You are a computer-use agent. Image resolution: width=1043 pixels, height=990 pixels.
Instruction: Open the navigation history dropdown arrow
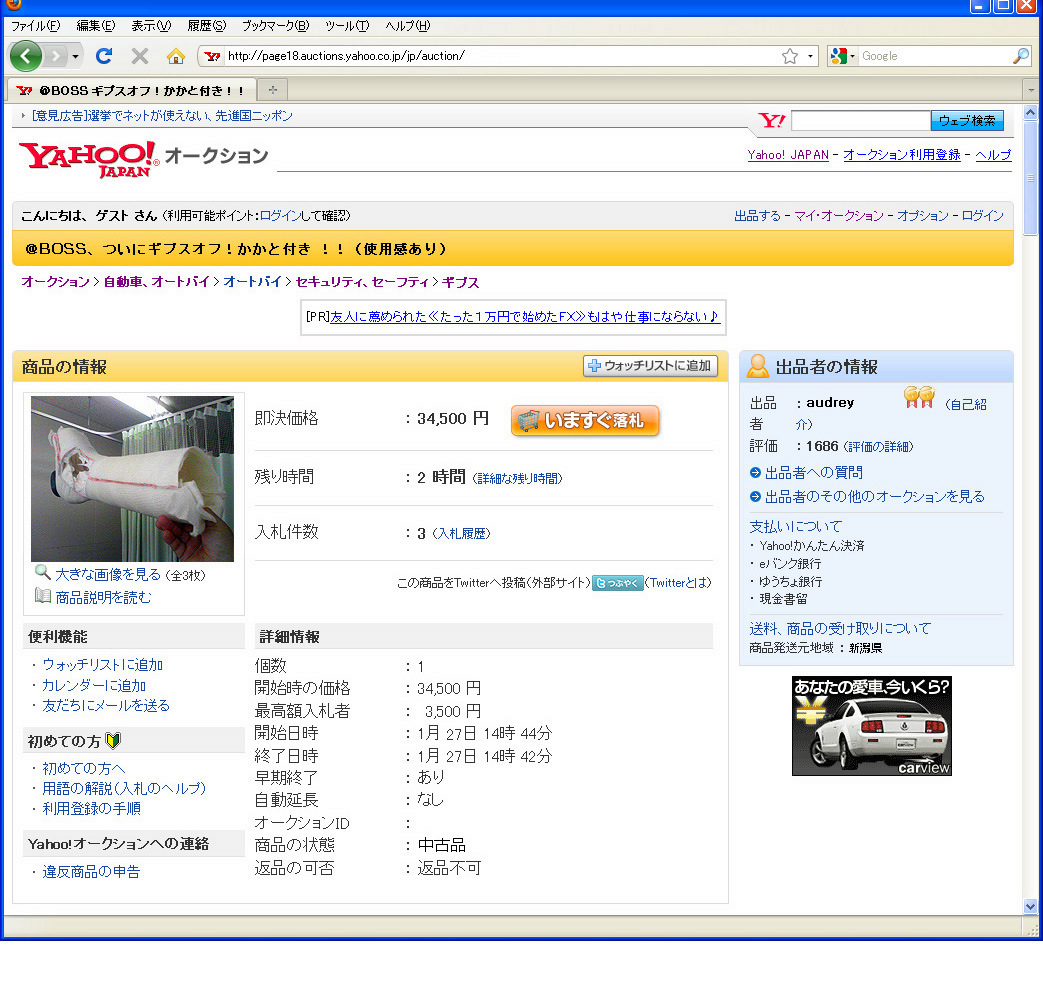pos(75,57)
